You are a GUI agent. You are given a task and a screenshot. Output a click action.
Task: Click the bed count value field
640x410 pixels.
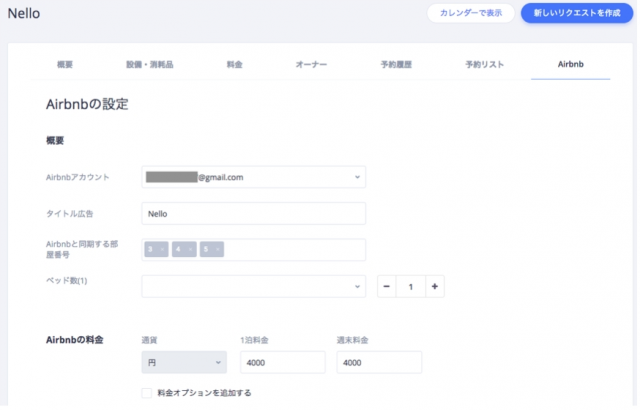[411, 287]
